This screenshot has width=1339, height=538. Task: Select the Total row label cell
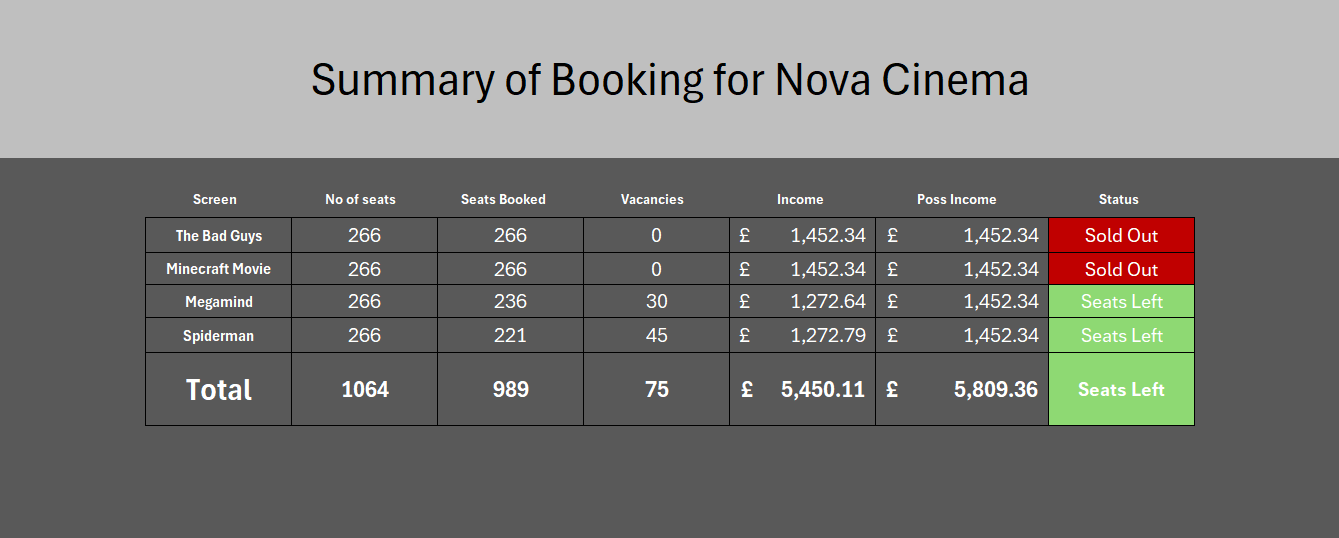click(219, 389)
